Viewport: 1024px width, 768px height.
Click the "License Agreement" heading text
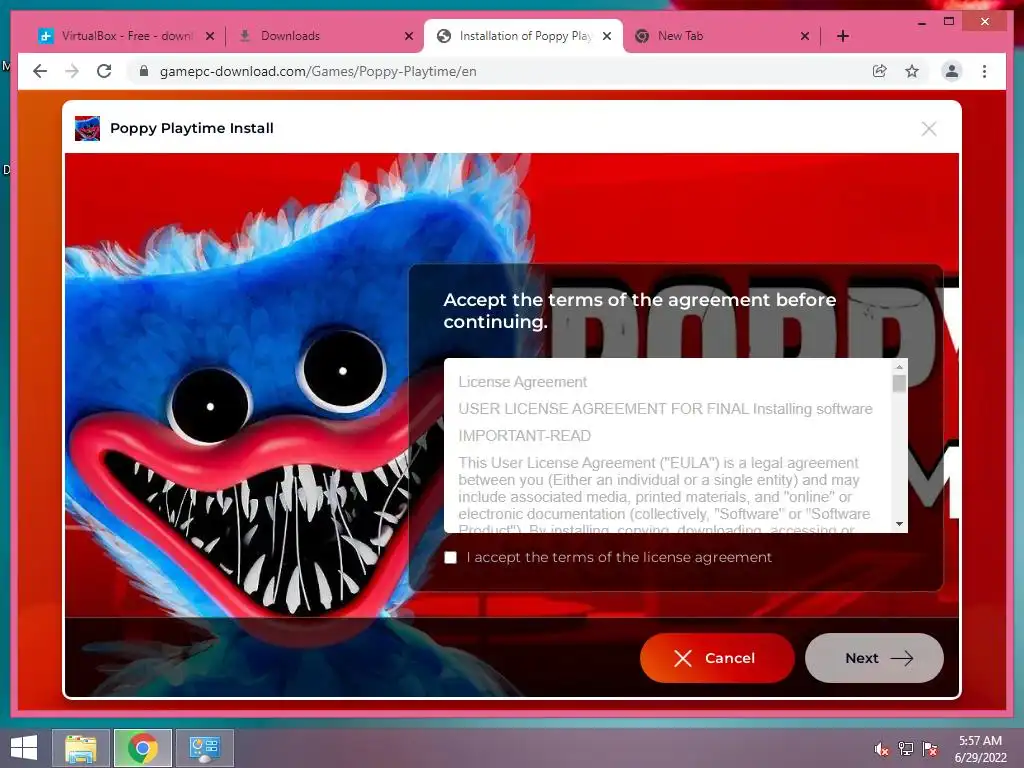(x=522, y=382)
